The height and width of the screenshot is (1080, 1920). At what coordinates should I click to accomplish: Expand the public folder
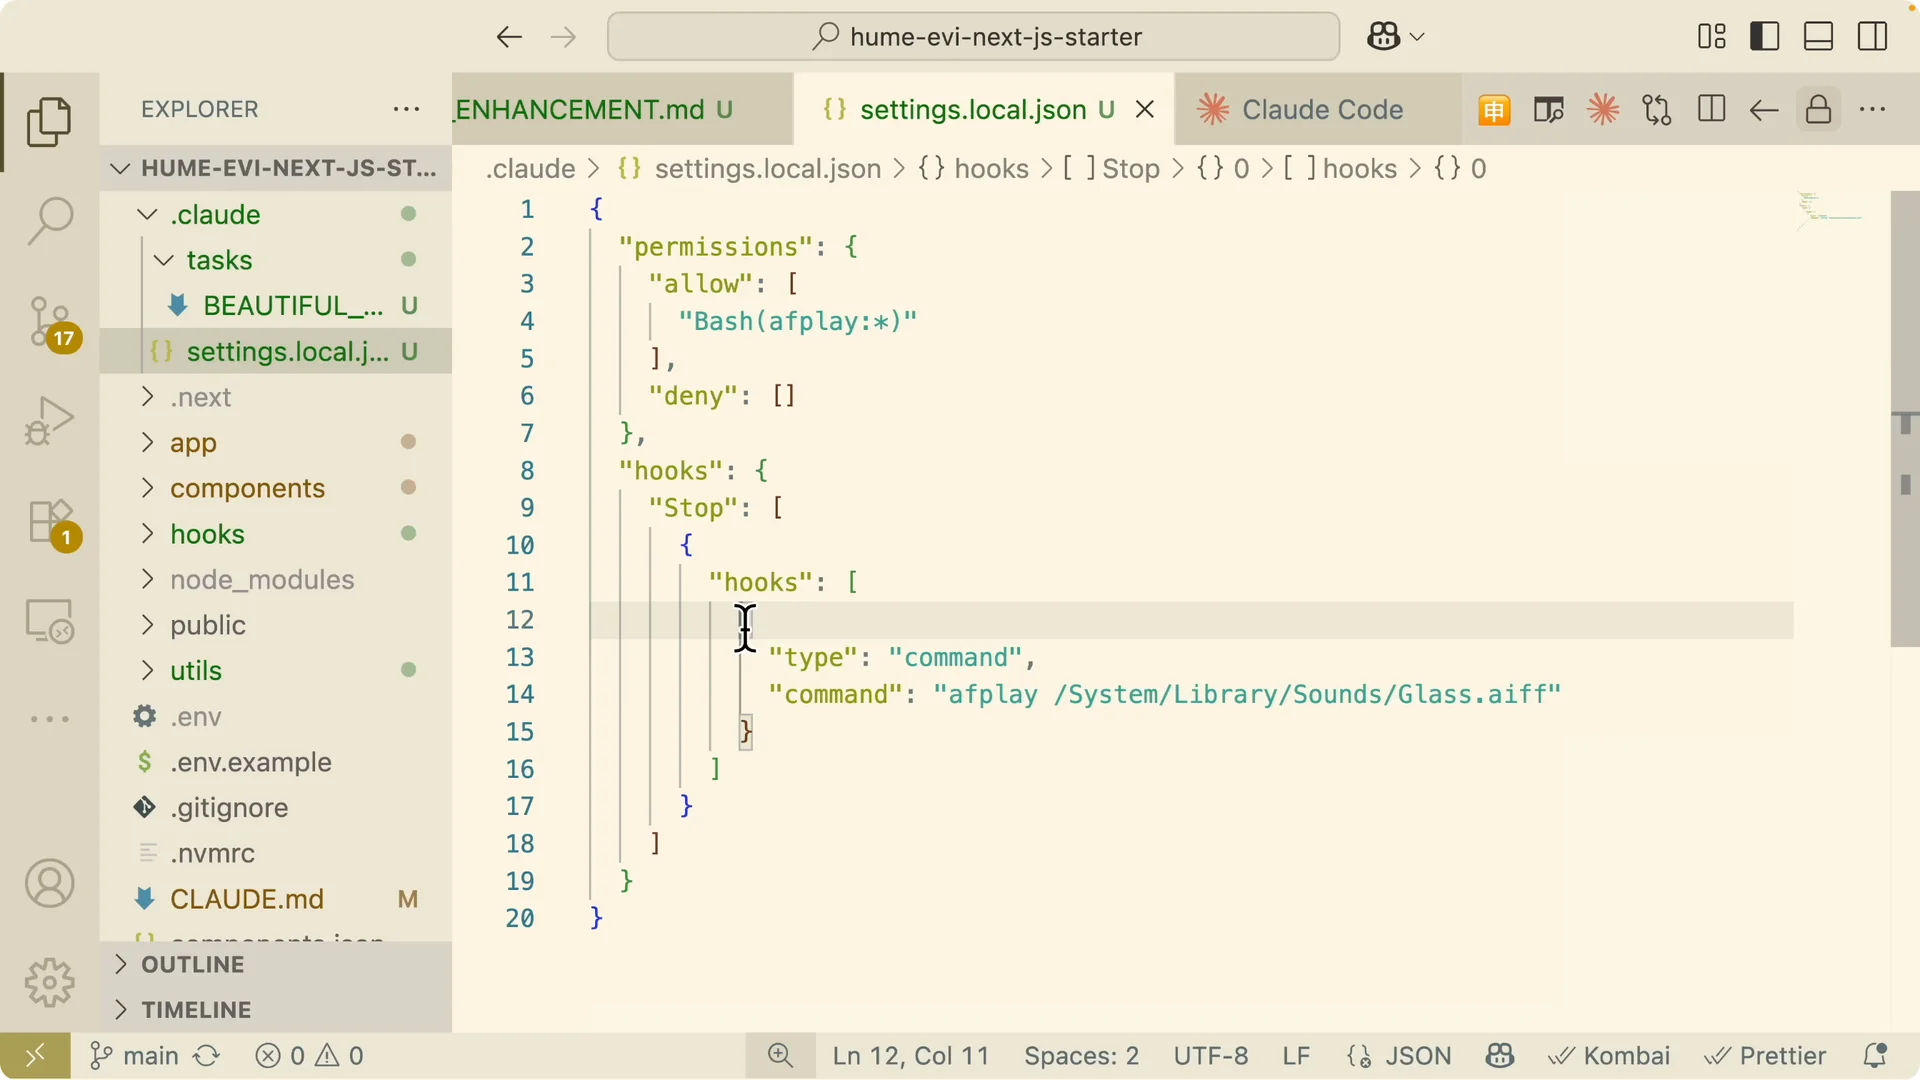pos(277,625)
